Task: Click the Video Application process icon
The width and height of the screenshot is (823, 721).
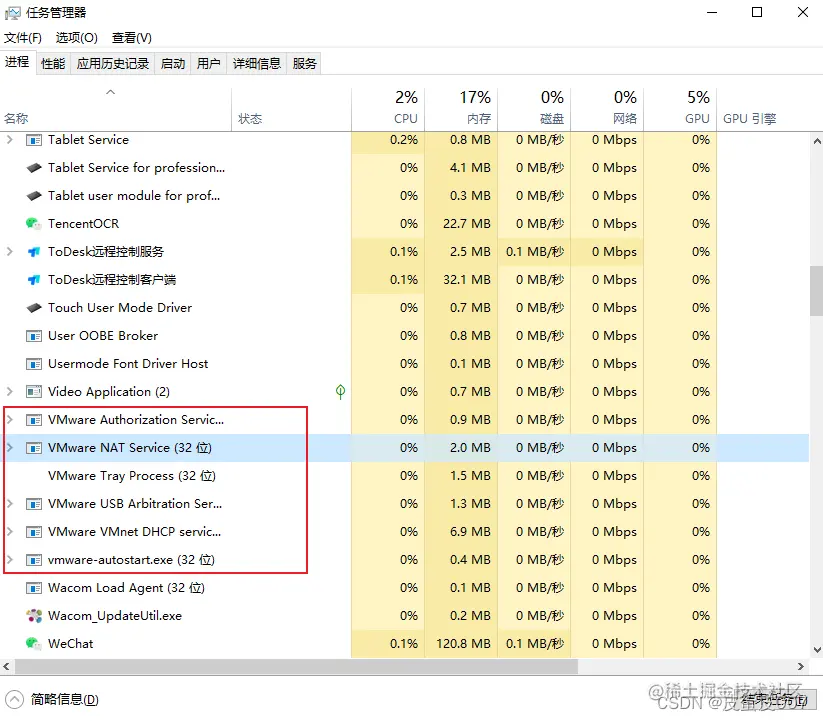Action: click(34, 392)
